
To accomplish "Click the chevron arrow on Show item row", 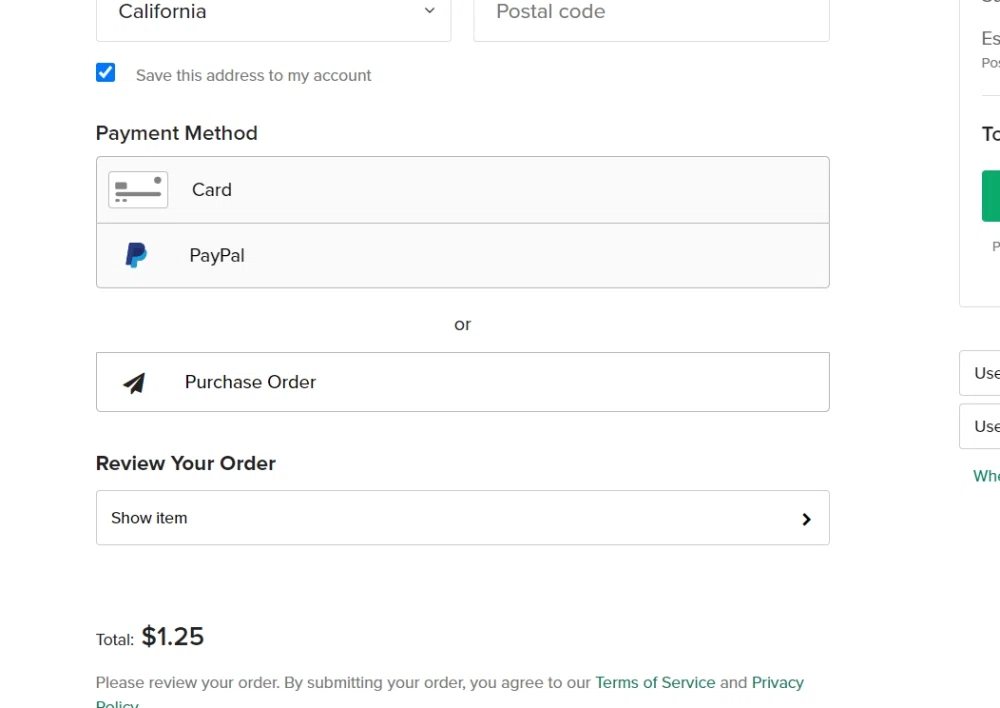I will tap(806, 518).
